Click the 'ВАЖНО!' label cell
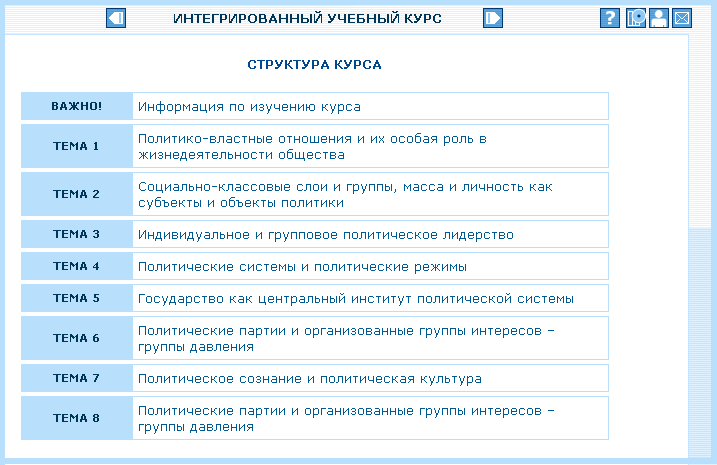Screen dimensions: 717x465 (77, 106)
